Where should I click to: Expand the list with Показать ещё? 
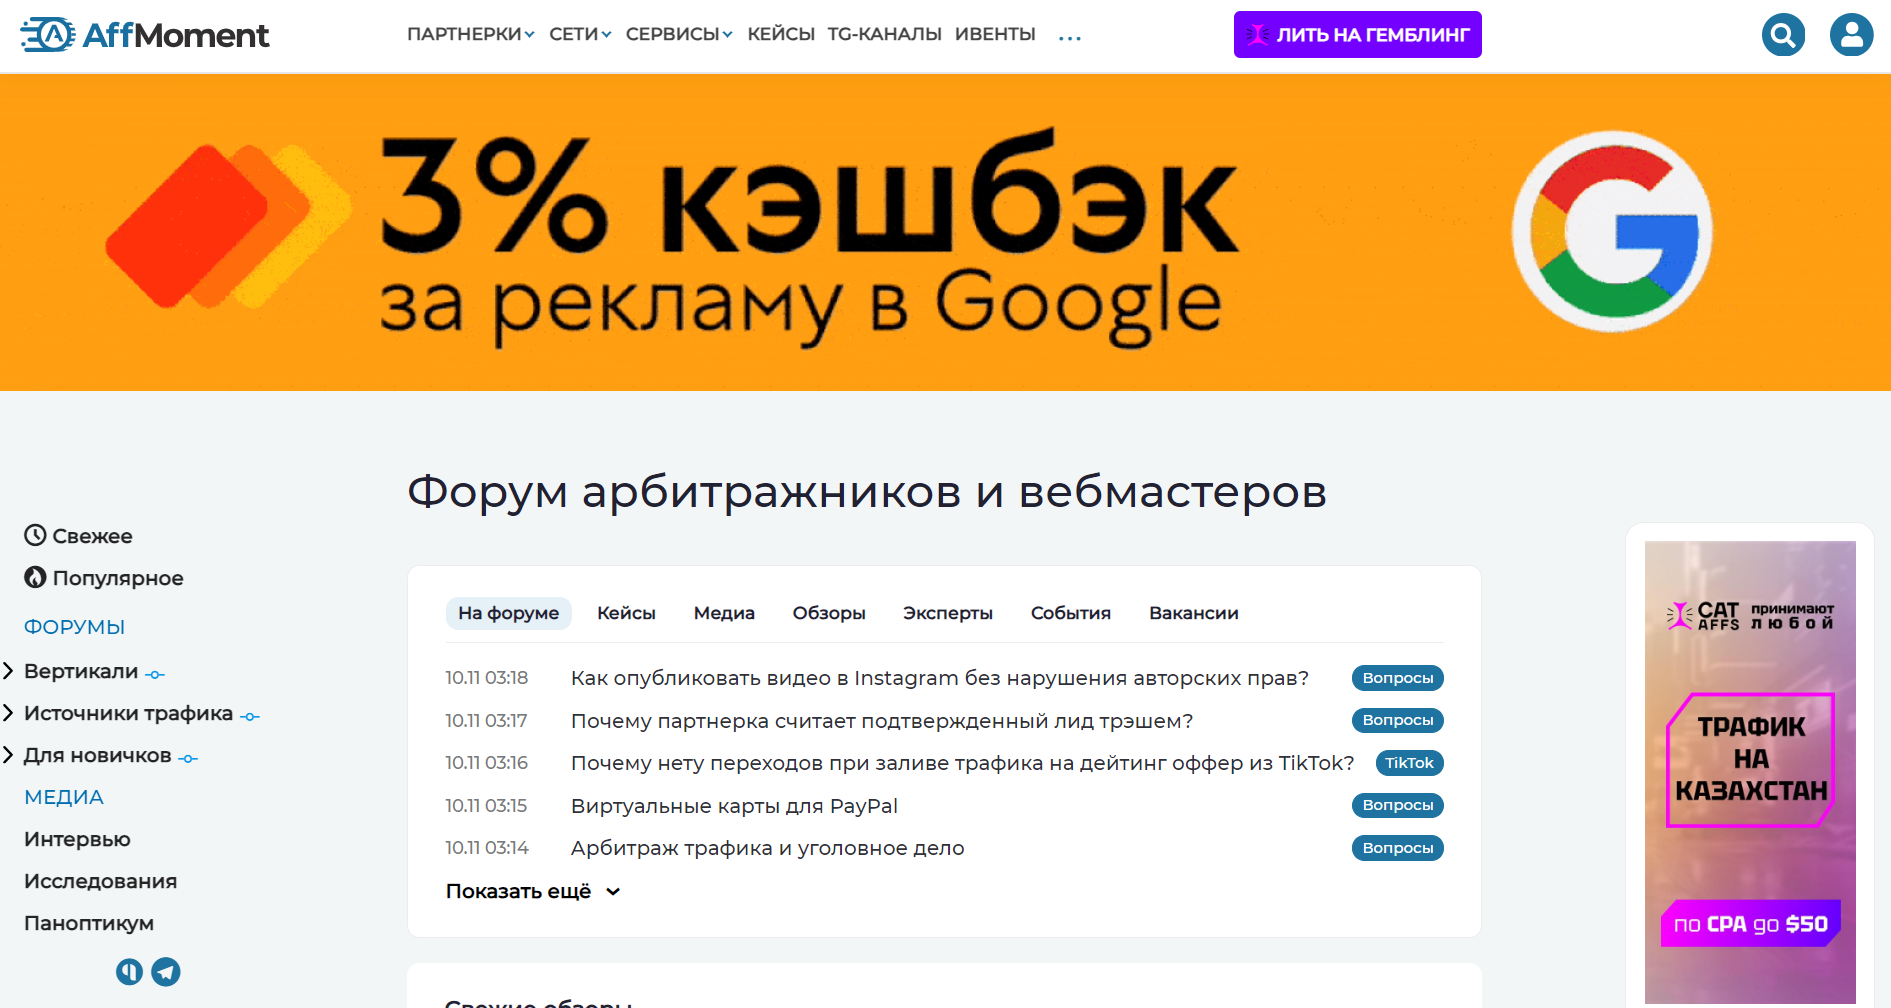pos(533,891)
